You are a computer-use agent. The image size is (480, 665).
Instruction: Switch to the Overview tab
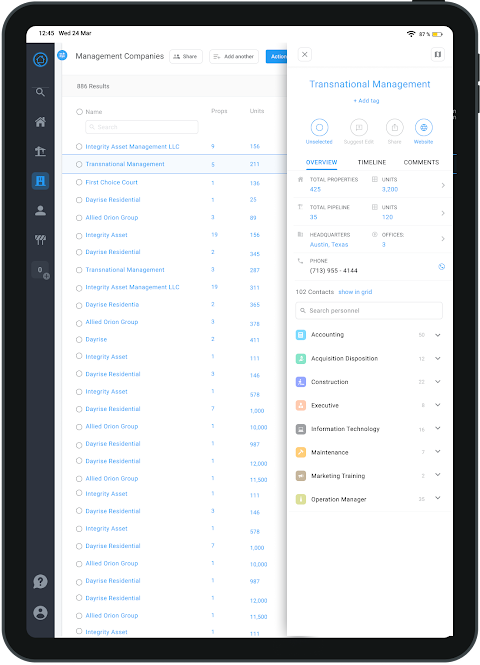coord(321,162)
